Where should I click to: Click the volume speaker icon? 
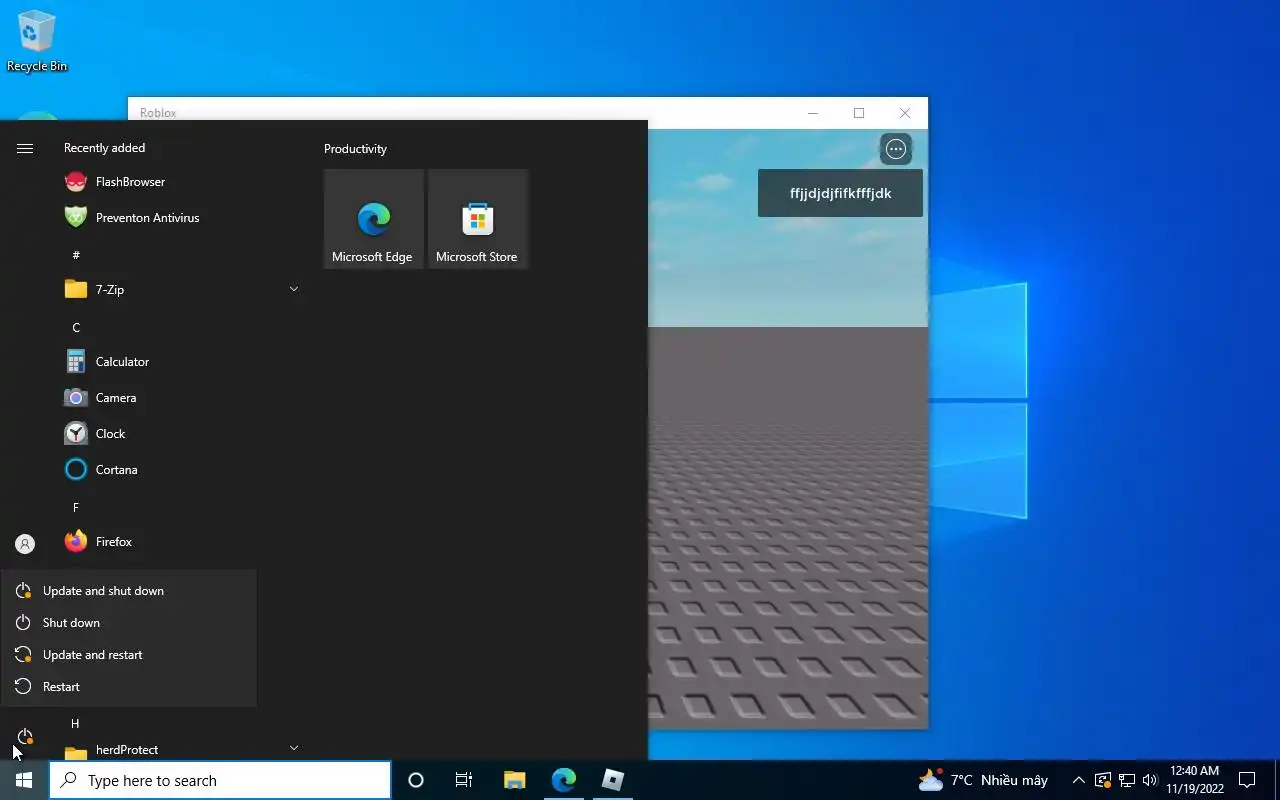click(1150, 780)
